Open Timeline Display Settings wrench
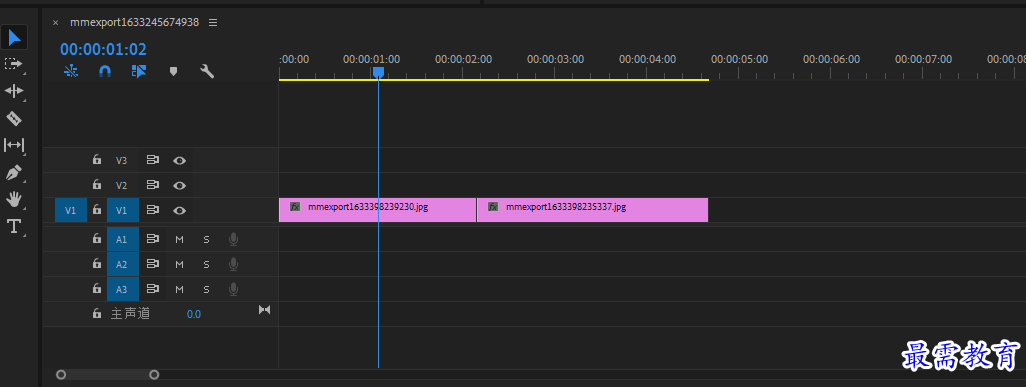 (207, 71)
